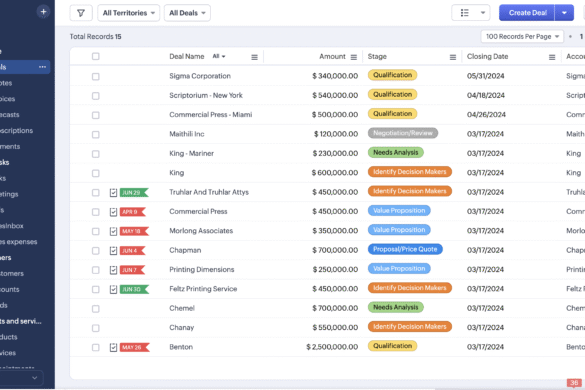Check the Sigma Corporation row checkbox
The height and width of the screenshot is (390, 585).
coord(96,77)
